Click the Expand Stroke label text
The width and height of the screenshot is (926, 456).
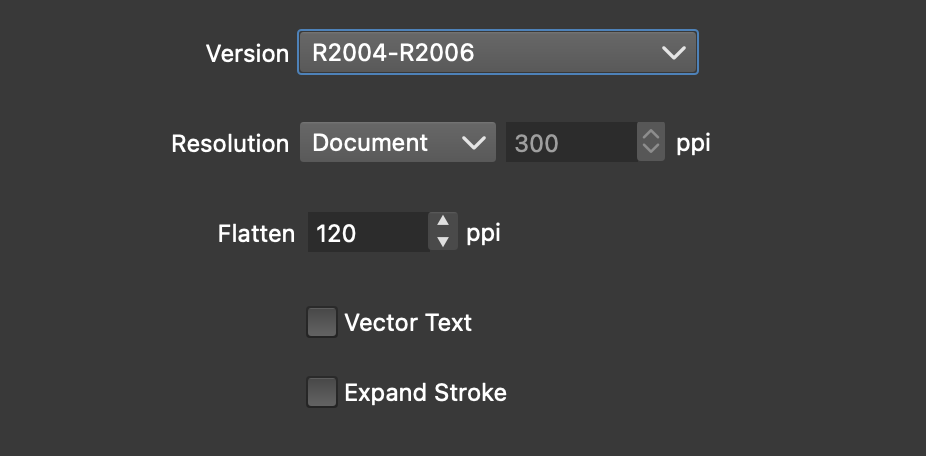tap(425, 393)
